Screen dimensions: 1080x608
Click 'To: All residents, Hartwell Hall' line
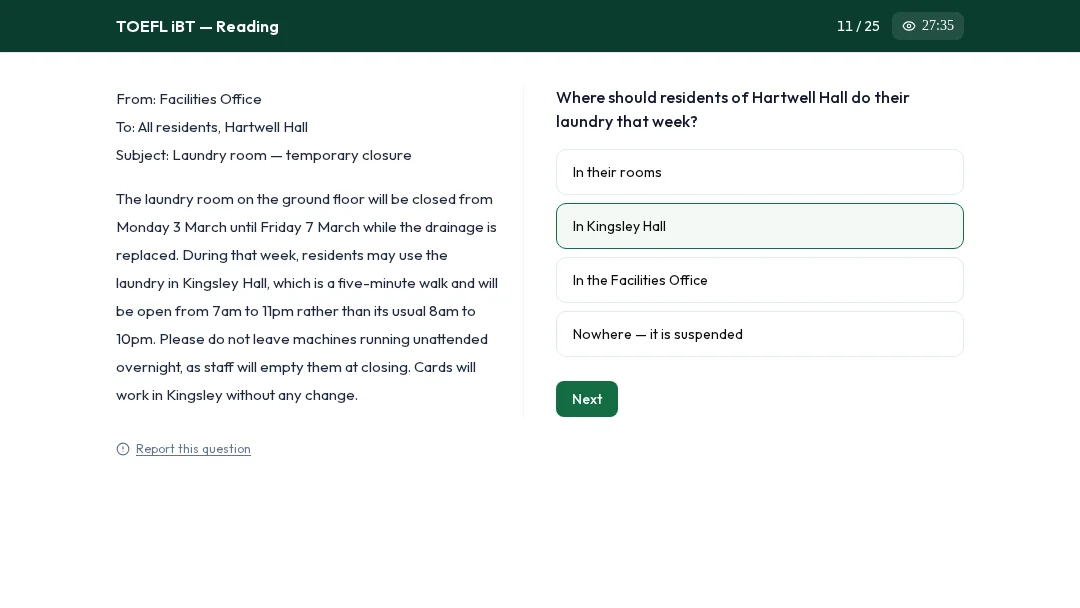pyautogui.click(x=212, y=127)
